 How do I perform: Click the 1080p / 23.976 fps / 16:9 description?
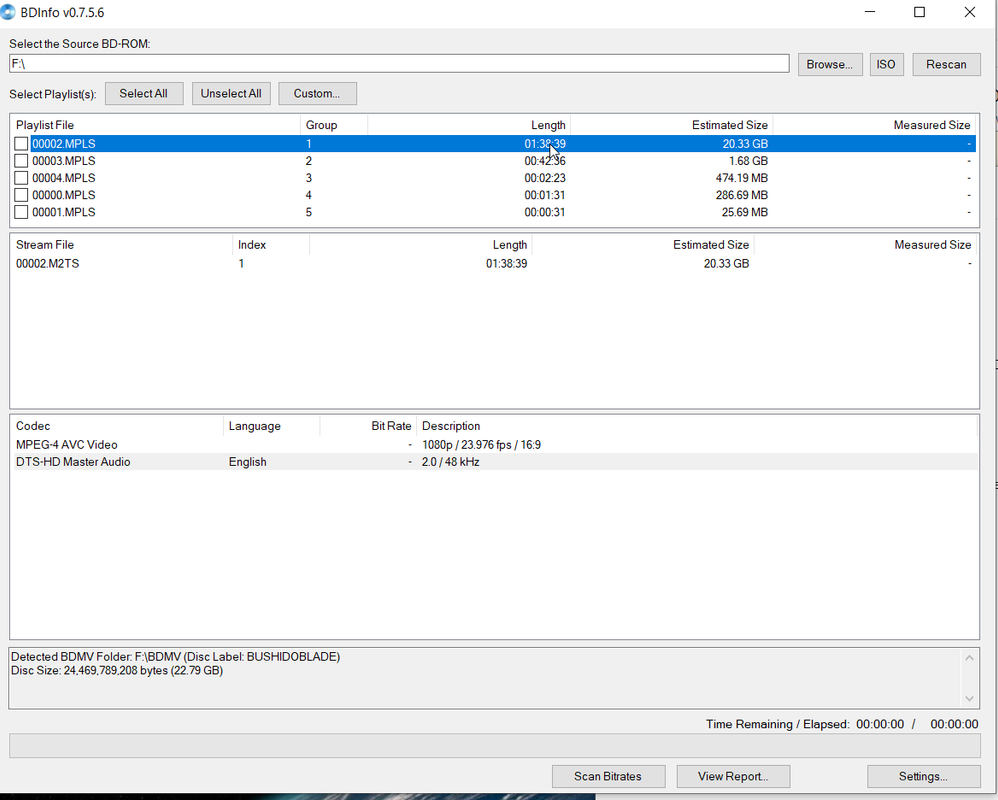click(481, 445)
